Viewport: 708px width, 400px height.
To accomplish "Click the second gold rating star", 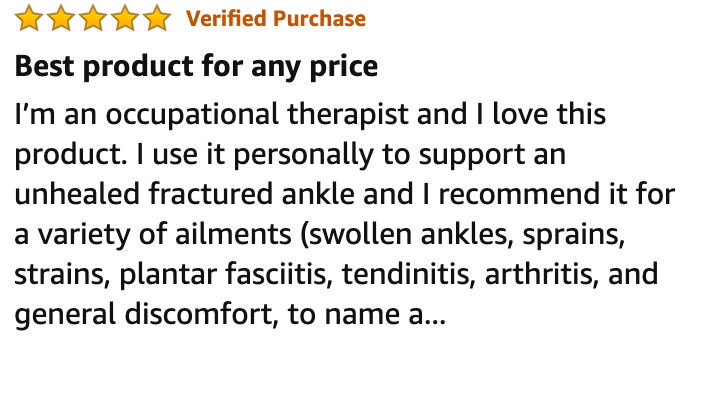I will tap(61, 18).
